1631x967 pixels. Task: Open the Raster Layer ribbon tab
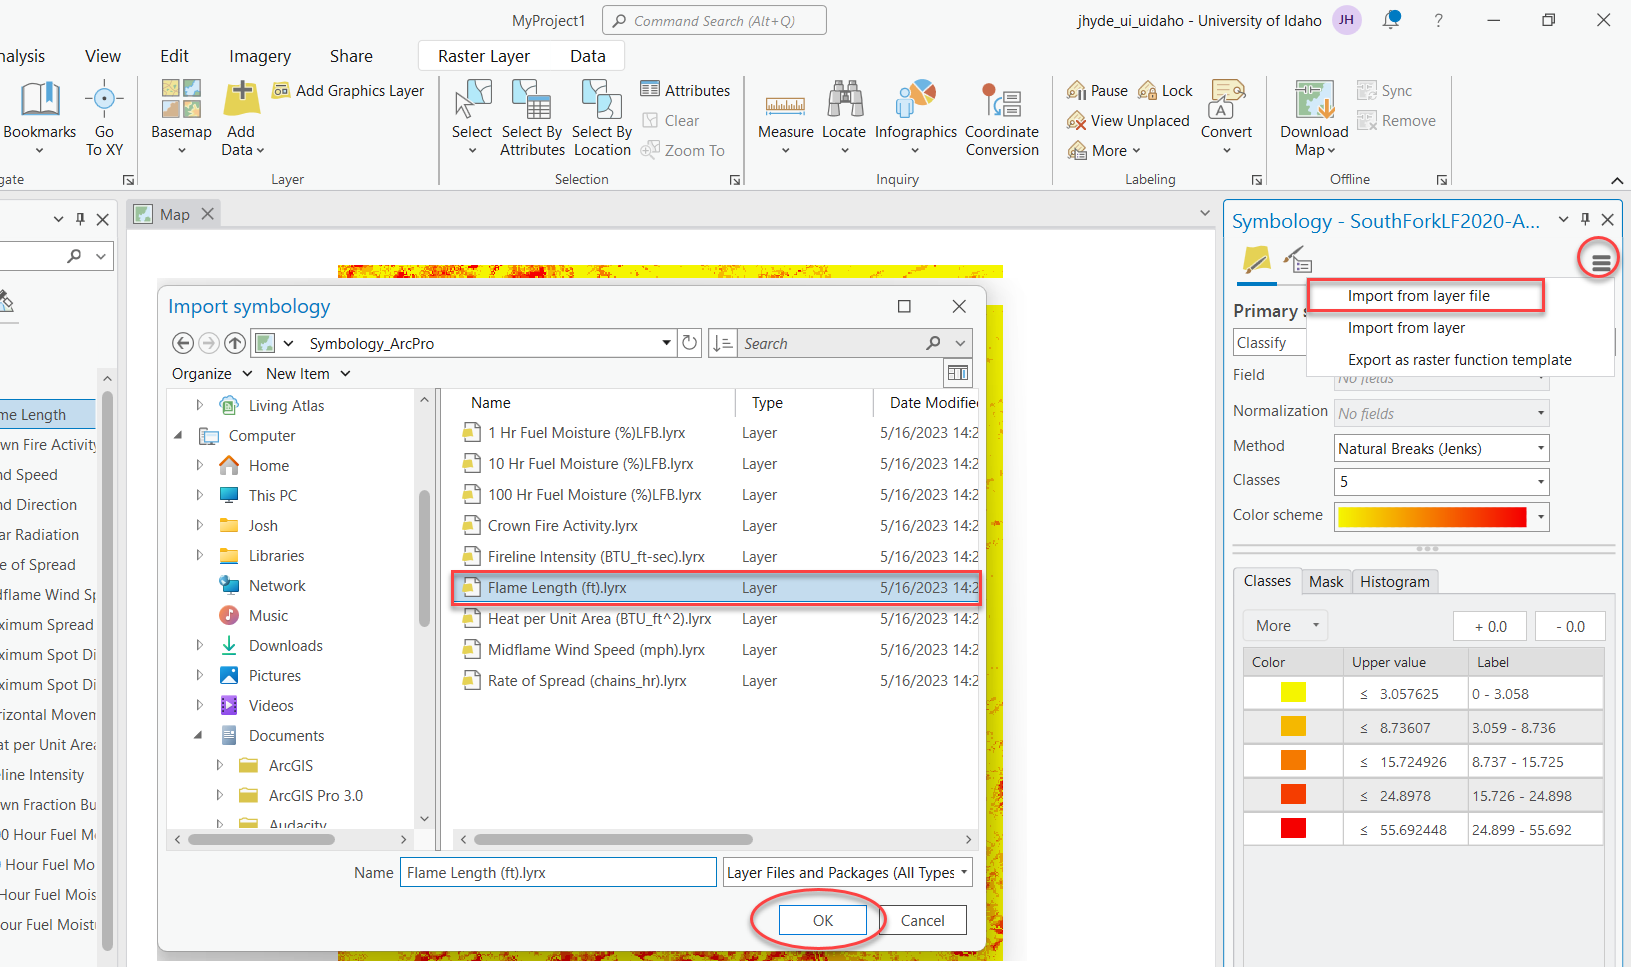(484, 56)
